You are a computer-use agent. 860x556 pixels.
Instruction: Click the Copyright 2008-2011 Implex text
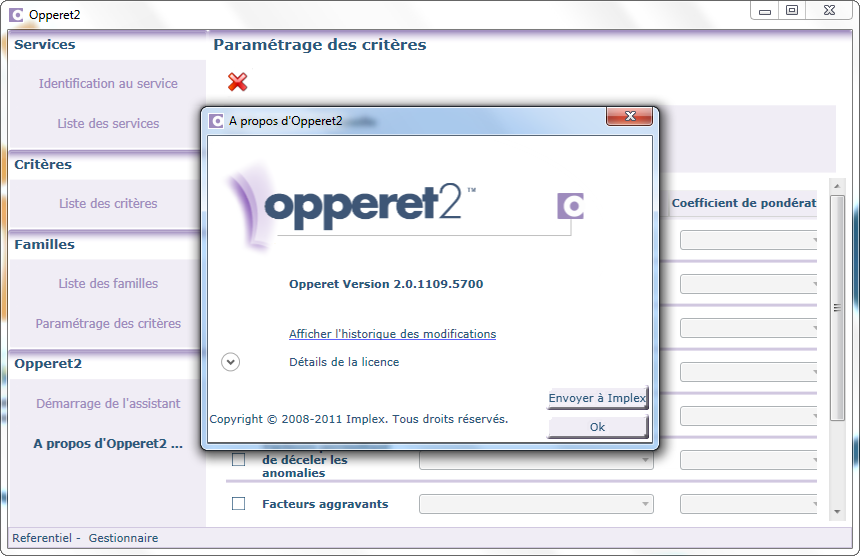tap(359, 419)
